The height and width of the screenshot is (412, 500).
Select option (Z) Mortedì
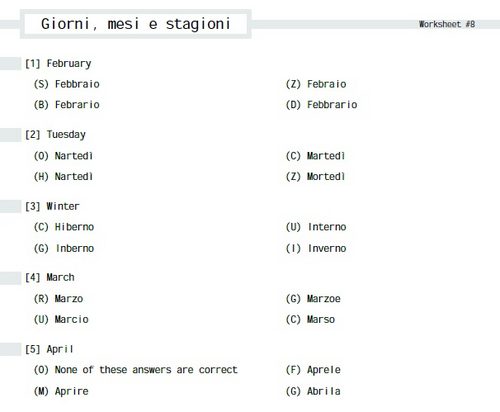point(315,176)
